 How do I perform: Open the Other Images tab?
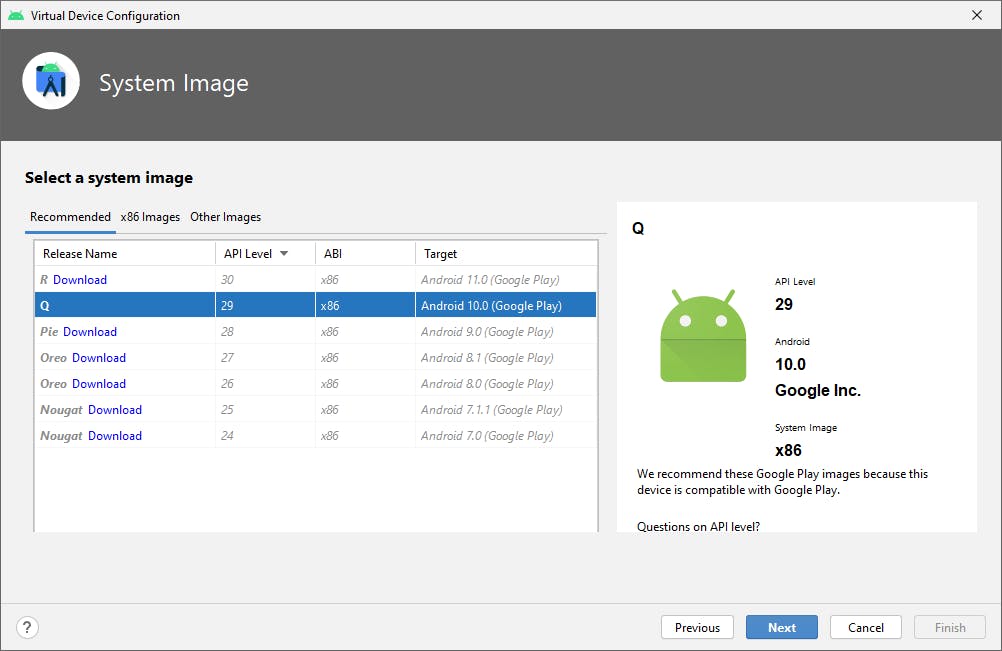tap(225, 217)
